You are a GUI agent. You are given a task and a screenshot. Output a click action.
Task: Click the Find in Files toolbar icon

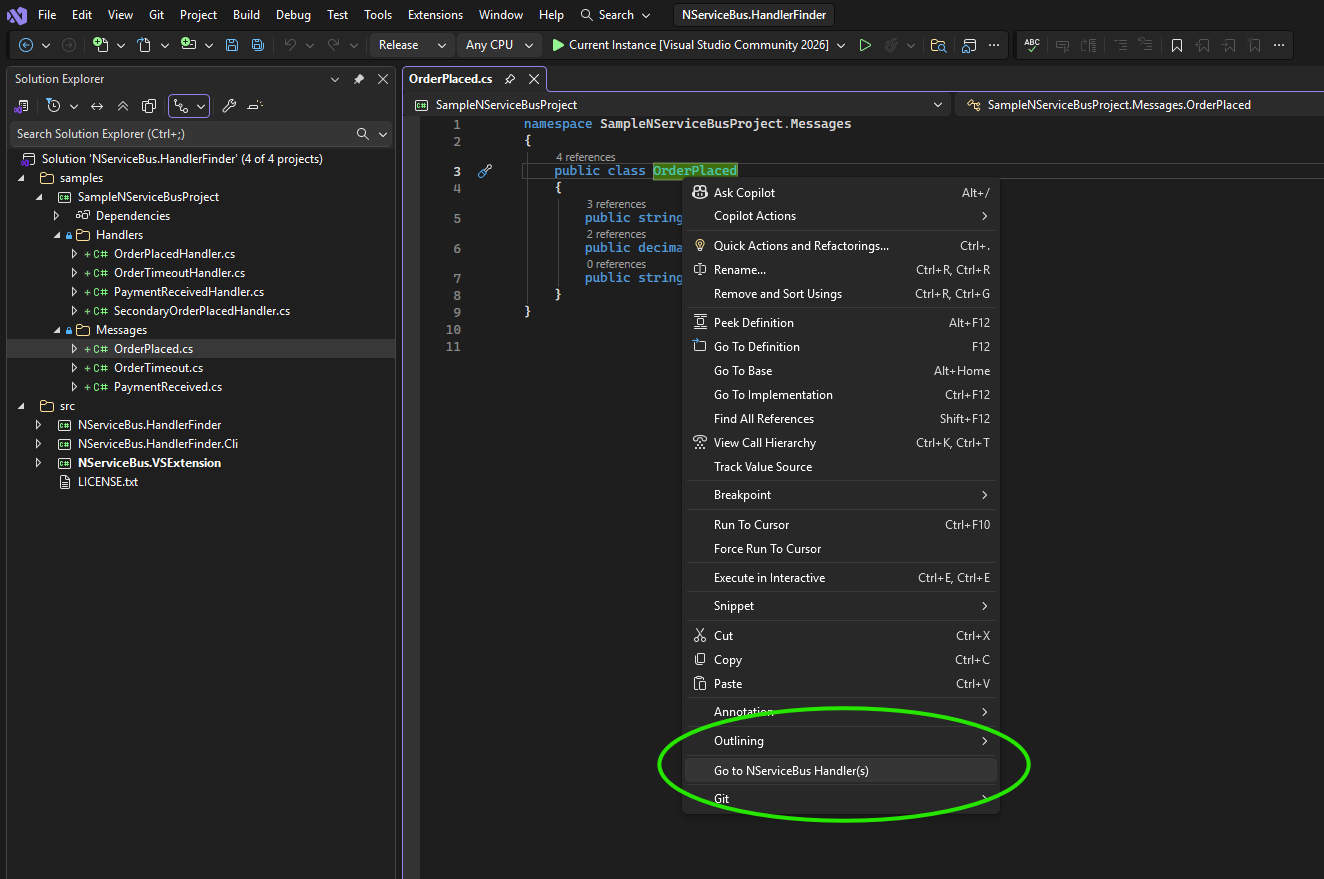point(938,45)
